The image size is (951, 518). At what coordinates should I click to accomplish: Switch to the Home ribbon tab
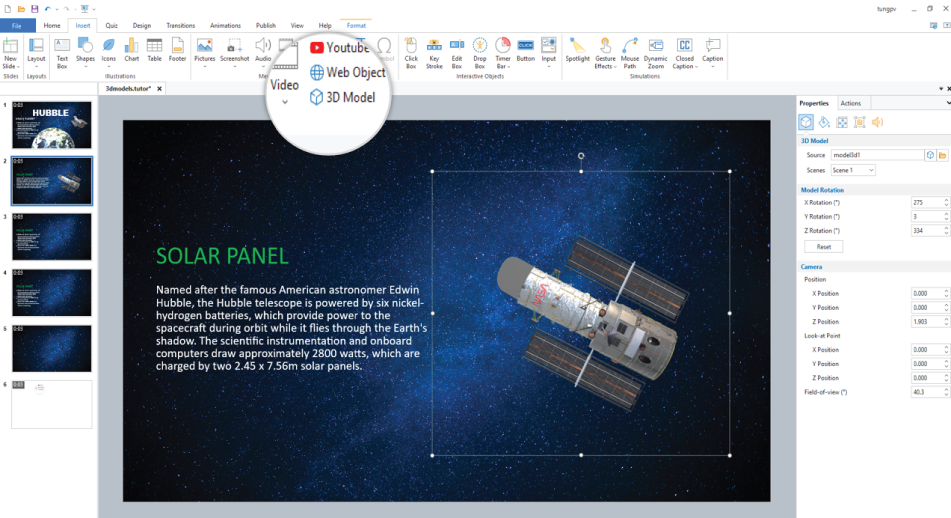52,25
